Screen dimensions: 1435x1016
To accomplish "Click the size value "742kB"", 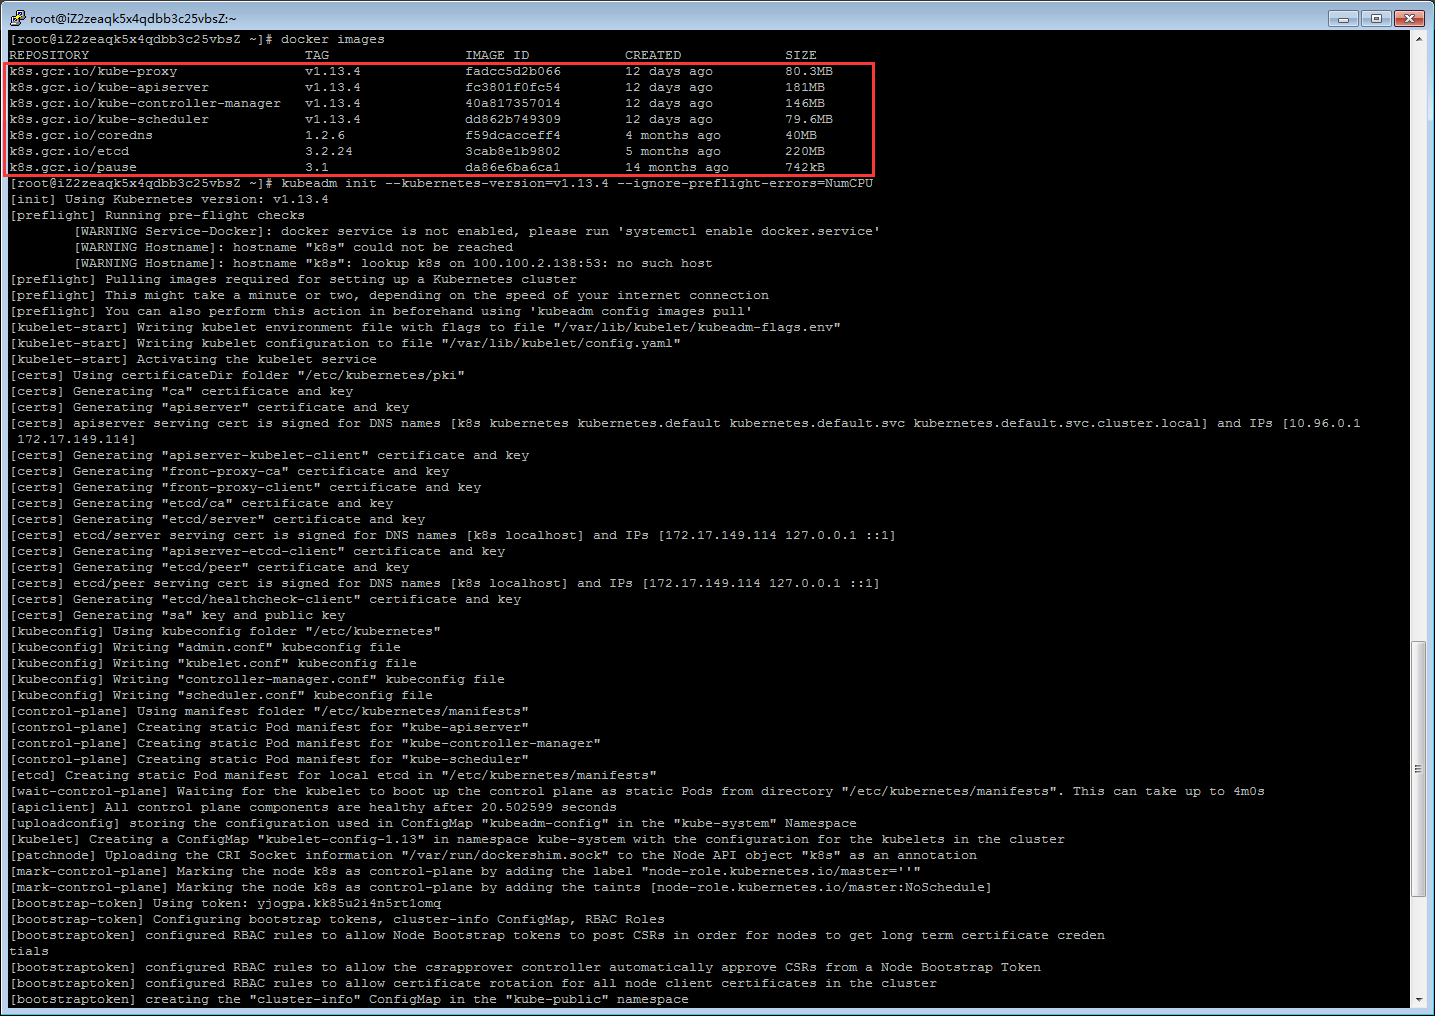I will tap(805, 167).
